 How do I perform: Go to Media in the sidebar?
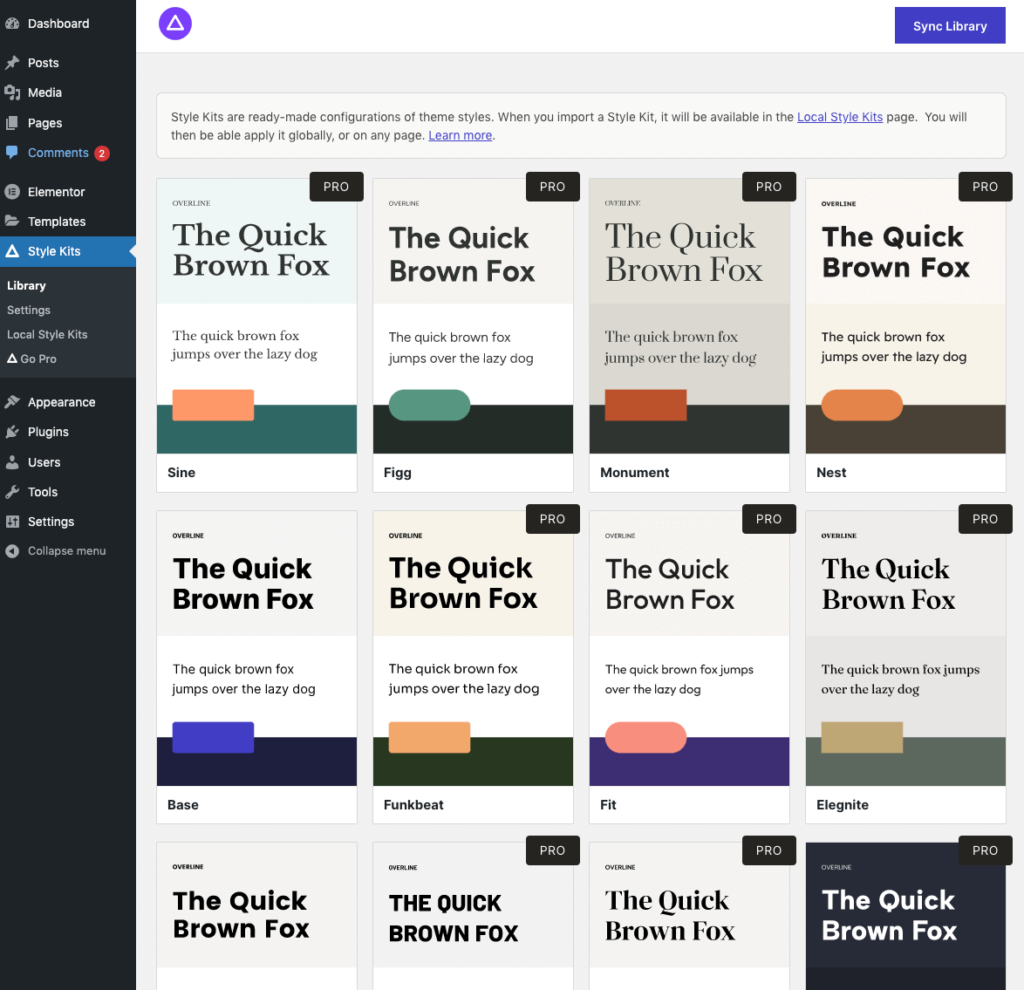coord(68,93)
